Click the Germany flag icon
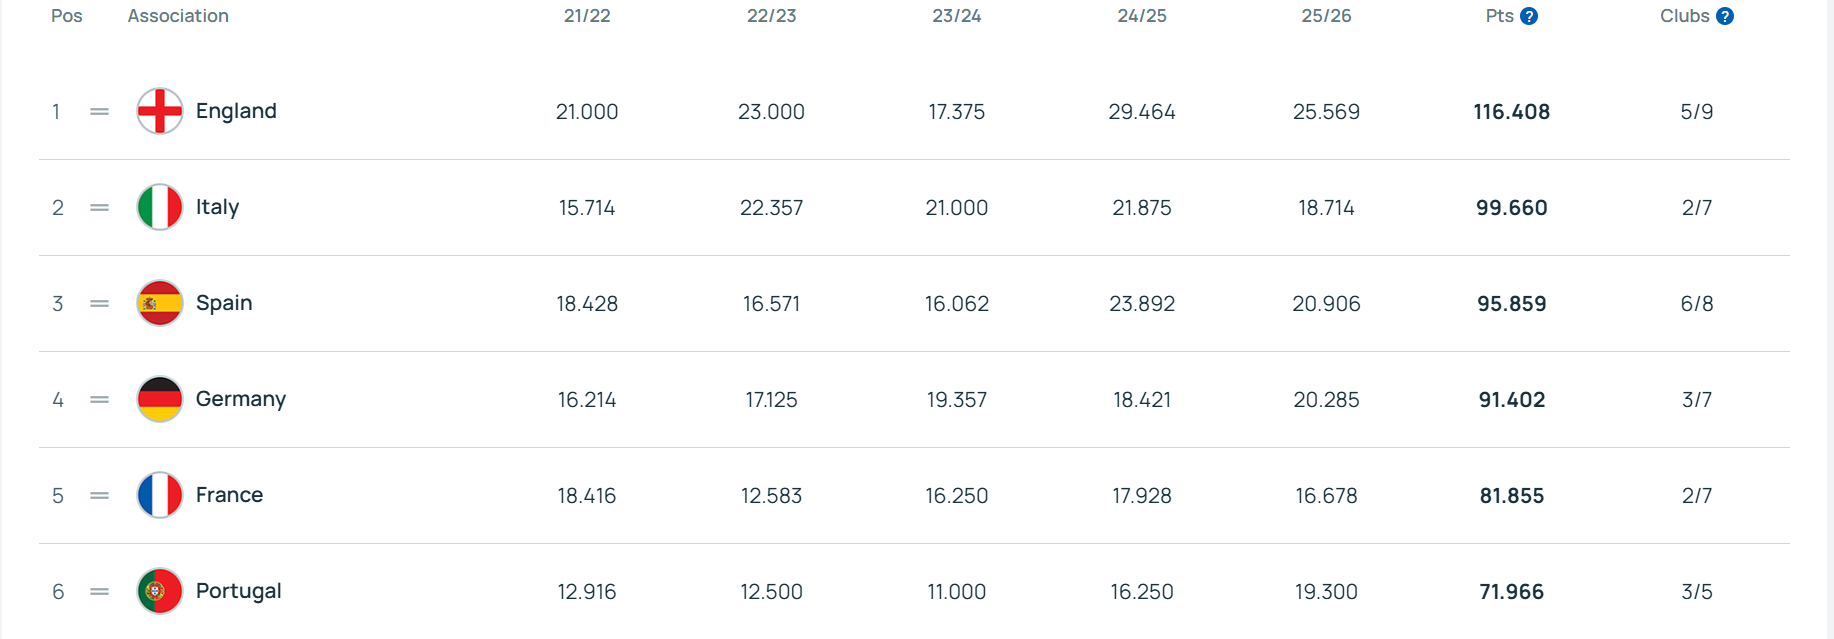 click(x=160, y=399)
